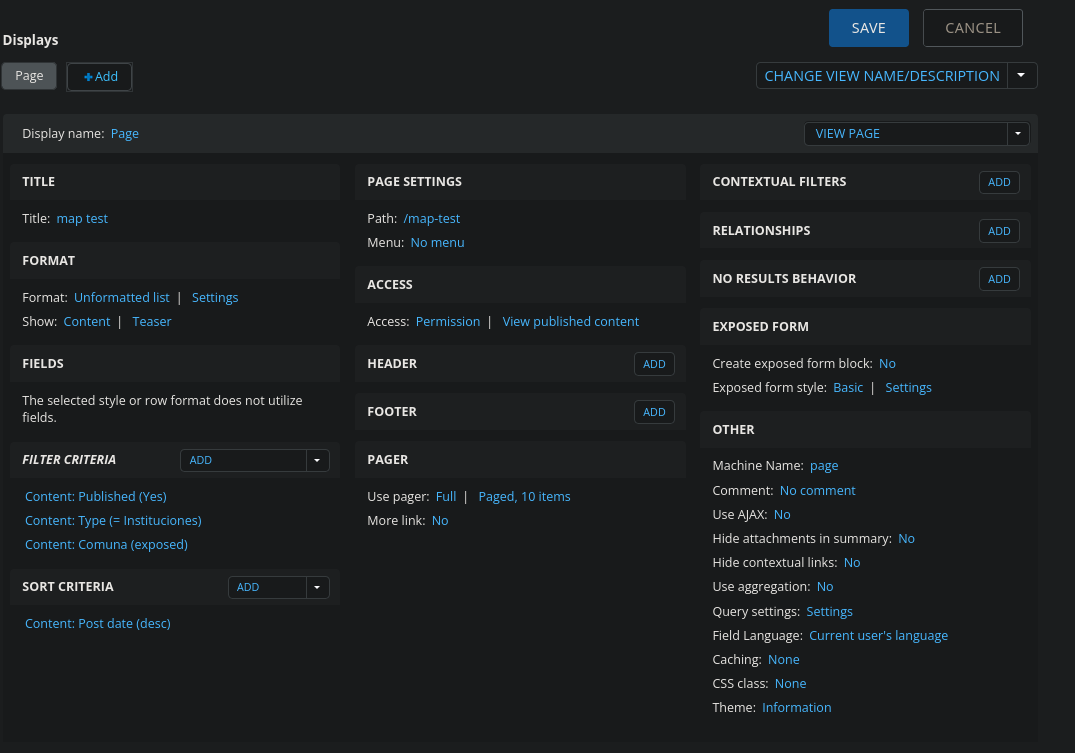Image resolution: width=1075 pixels, height=753 pixels.
Task: Add a Footer element
Action: tap(654, 412)
